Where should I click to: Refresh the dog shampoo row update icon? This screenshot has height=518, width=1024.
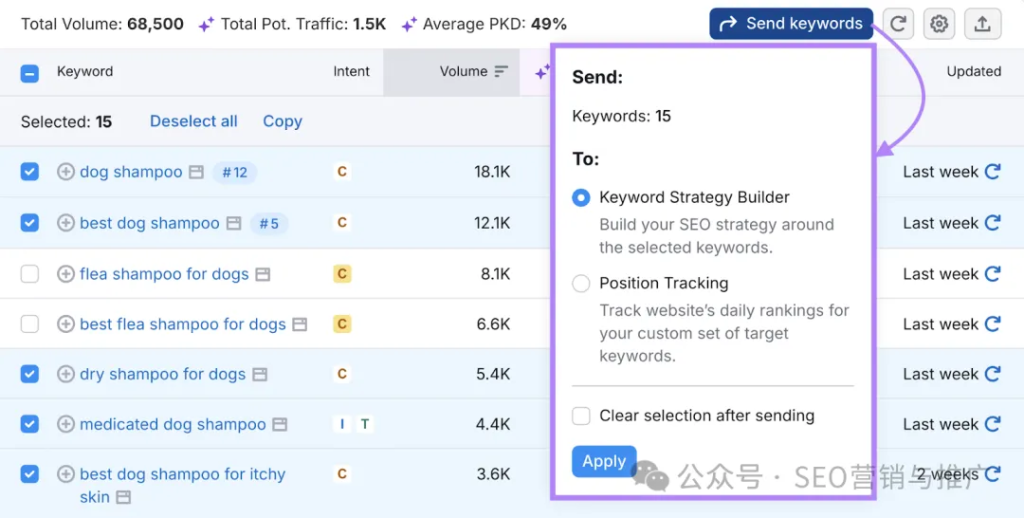point(992,172)
